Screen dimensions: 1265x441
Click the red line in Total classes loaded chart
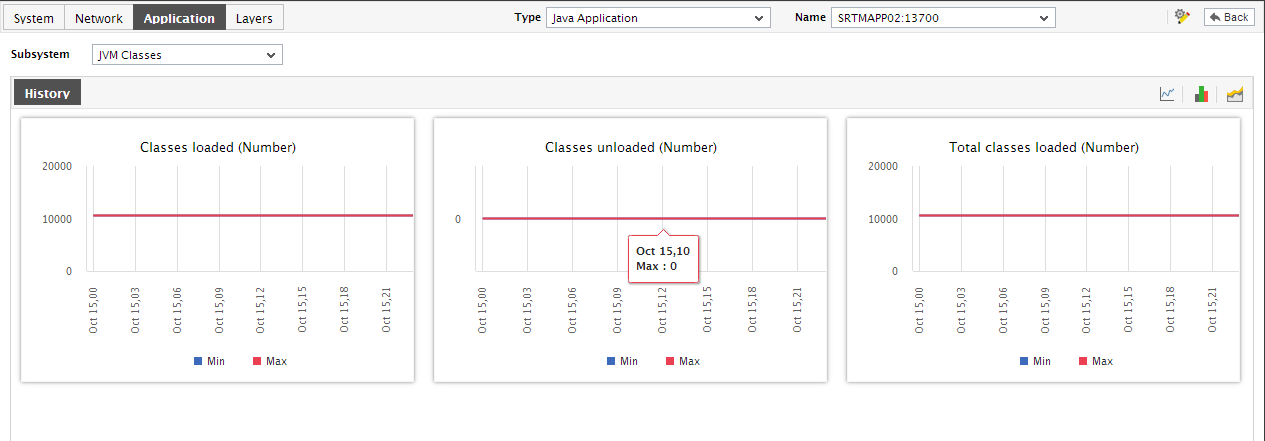[x=1078, y=215]
